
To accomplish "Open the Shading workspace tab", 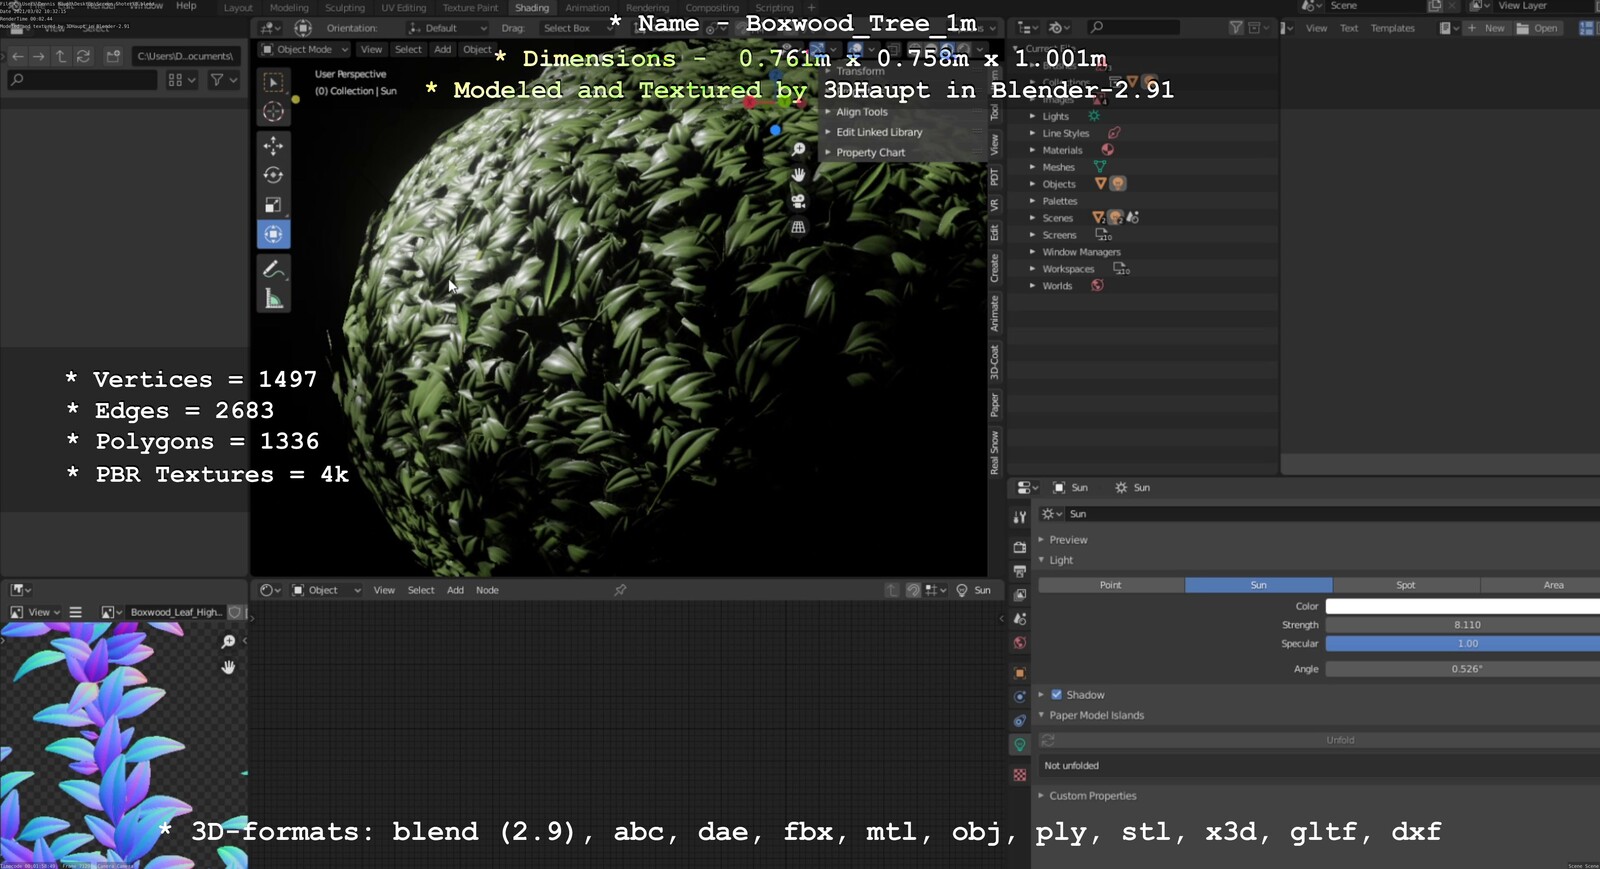I will 532,8.
